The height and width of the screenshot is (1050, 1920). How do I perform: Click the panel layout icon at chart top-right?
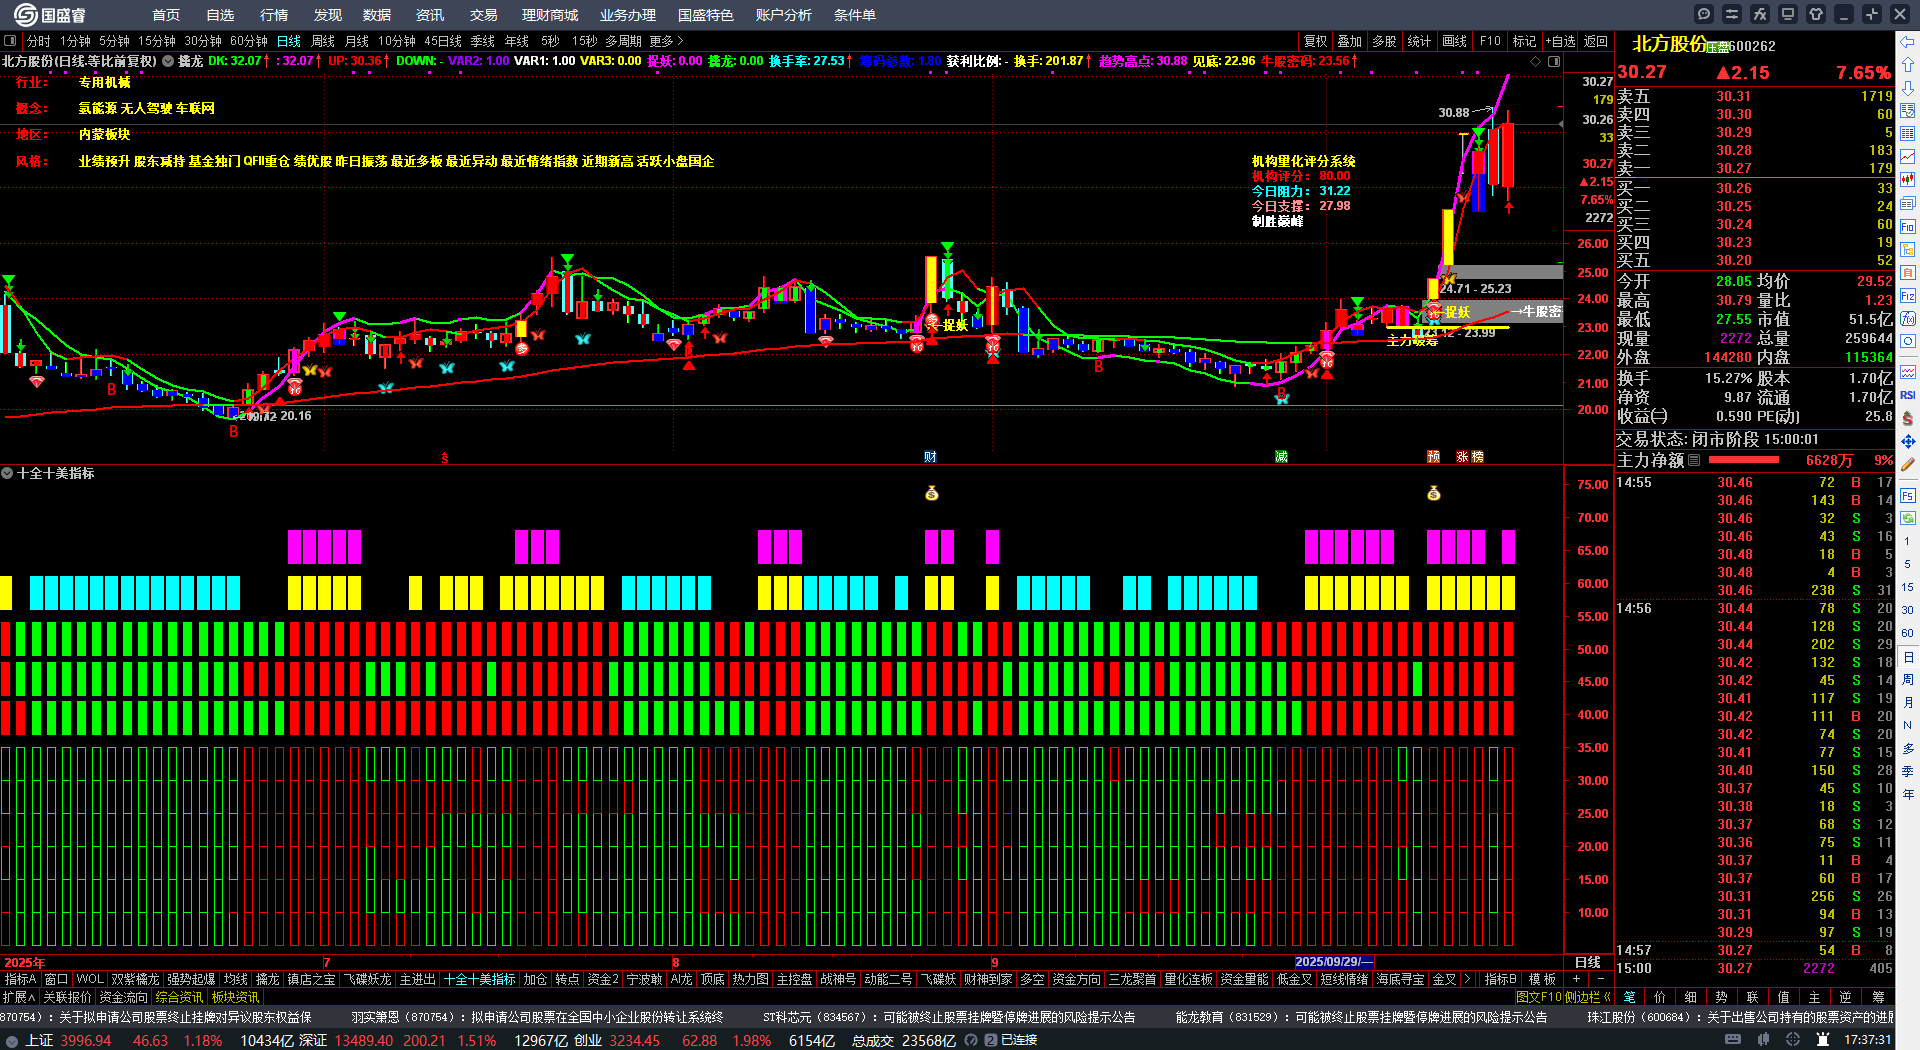(1554, 61)
